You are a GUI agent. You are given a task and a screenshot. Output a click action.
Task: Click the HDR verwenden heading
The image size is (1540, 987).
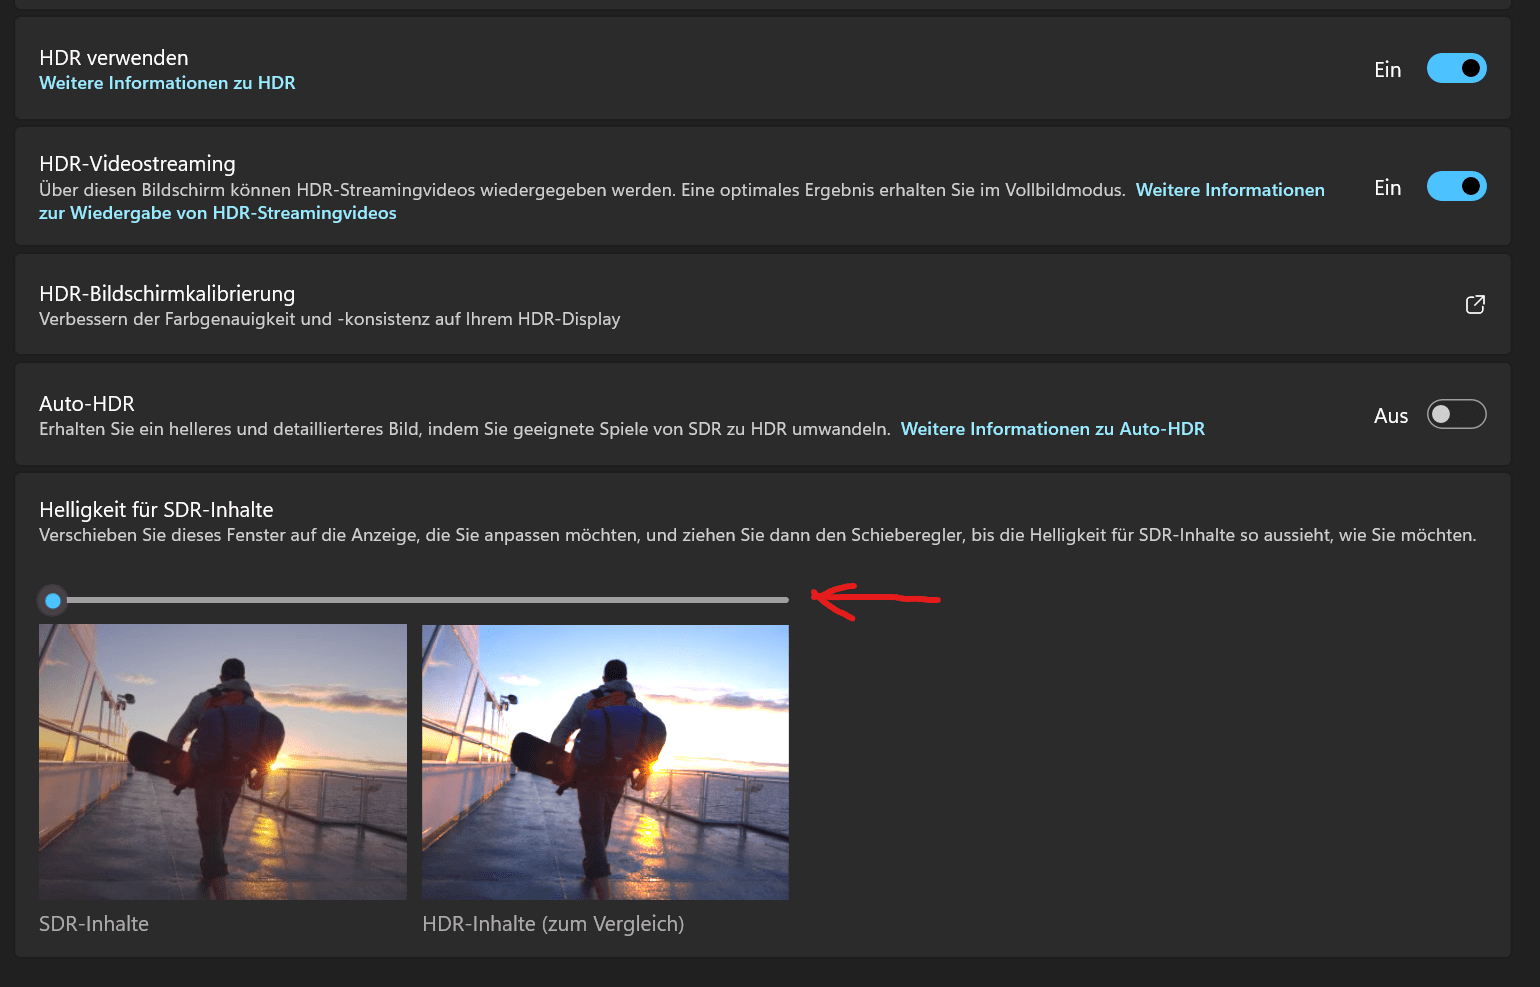(x=114, y=58)
